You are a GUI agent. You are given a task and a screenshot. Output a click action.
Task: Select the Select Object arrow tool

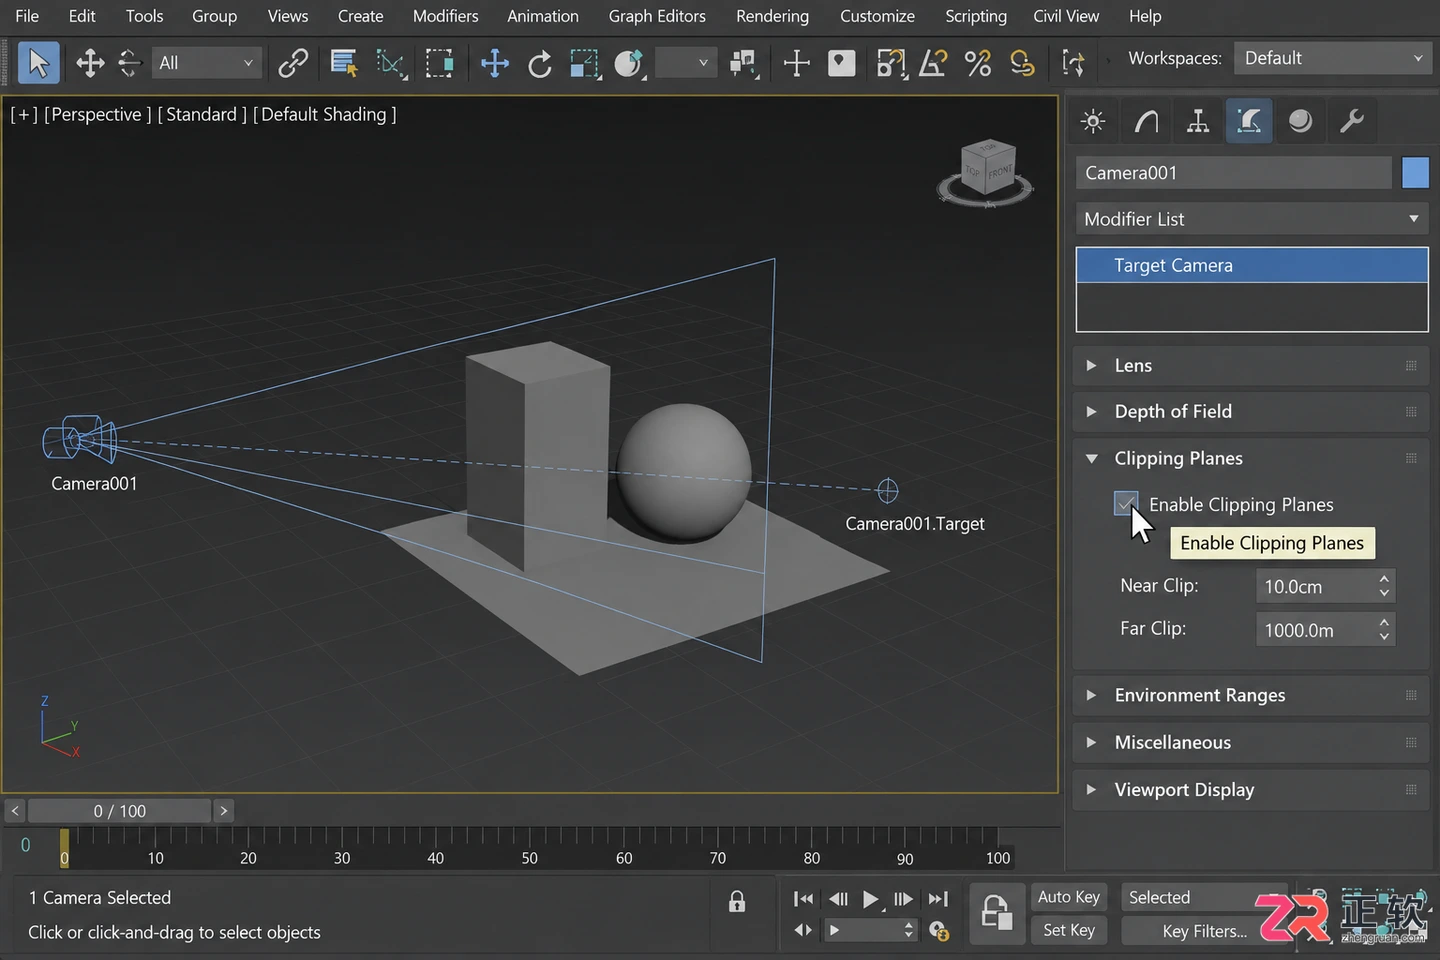tap(38, 63)
